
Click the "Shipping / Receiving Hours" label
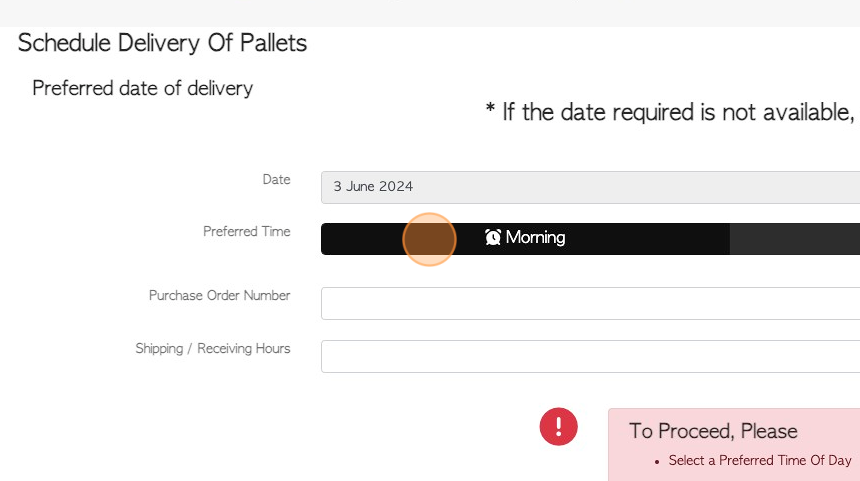click(x=213, y=349)
